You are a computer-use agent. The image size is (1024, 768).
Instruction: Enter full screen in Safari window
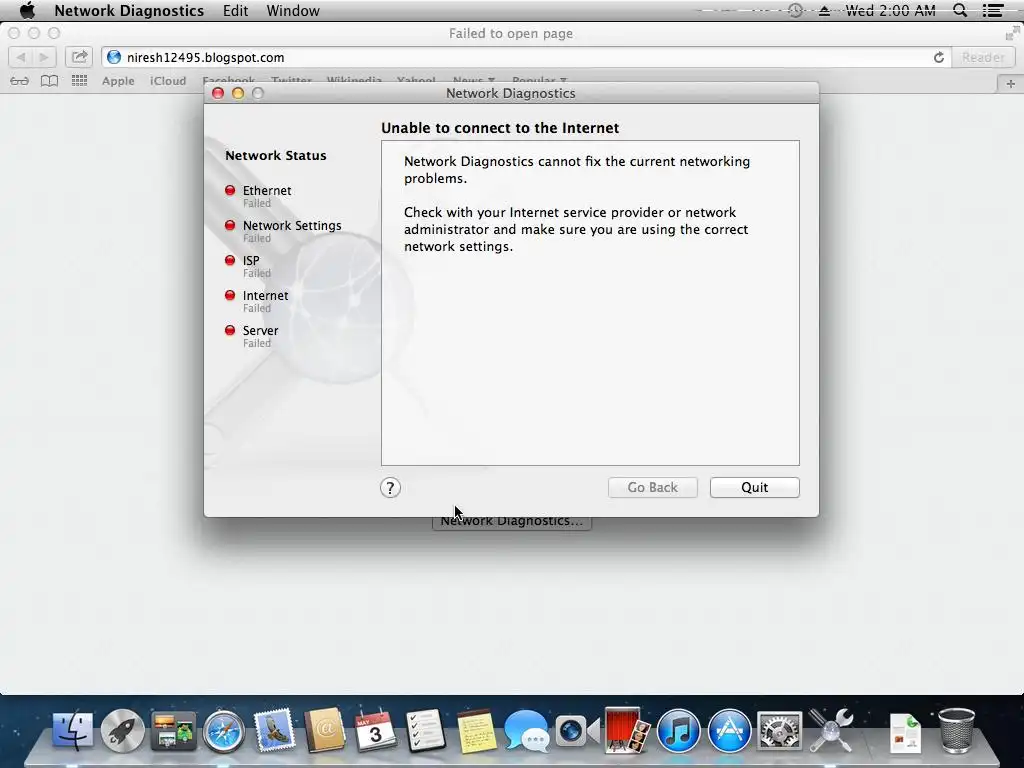tap(1012, 33)
